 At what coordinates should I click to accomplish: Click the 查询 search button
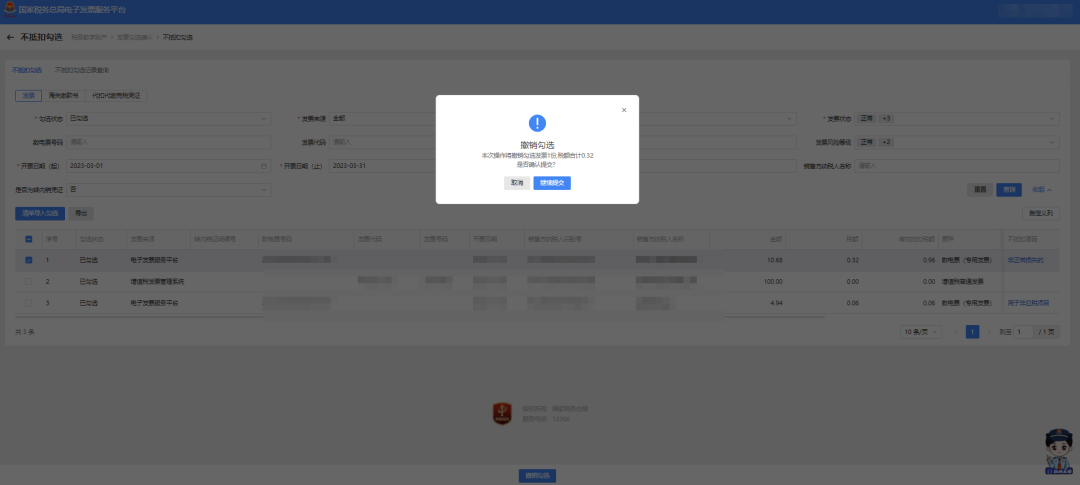[x=1009, y=189]
